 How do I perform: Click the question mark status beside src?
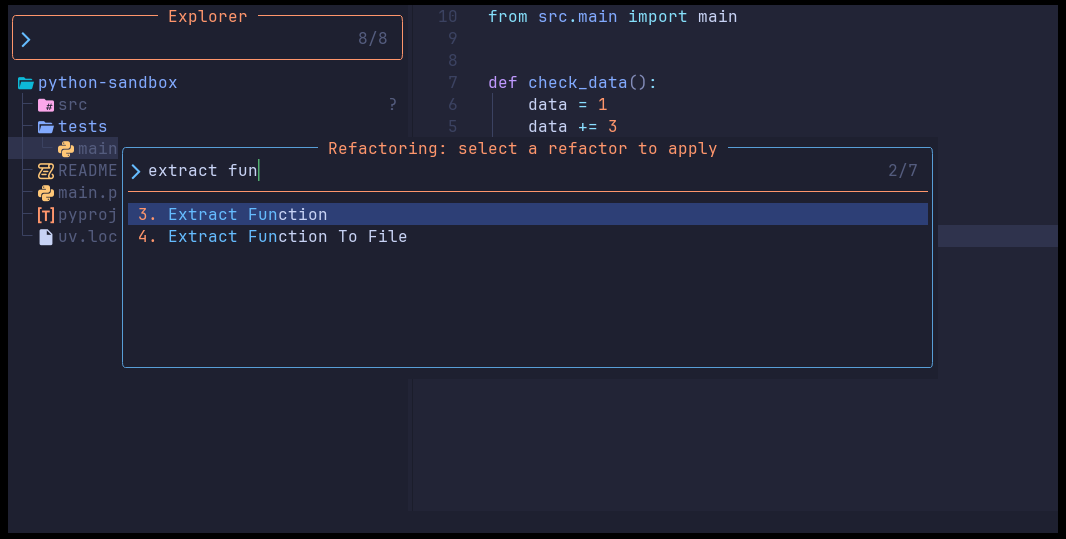(x=392, y=105)
